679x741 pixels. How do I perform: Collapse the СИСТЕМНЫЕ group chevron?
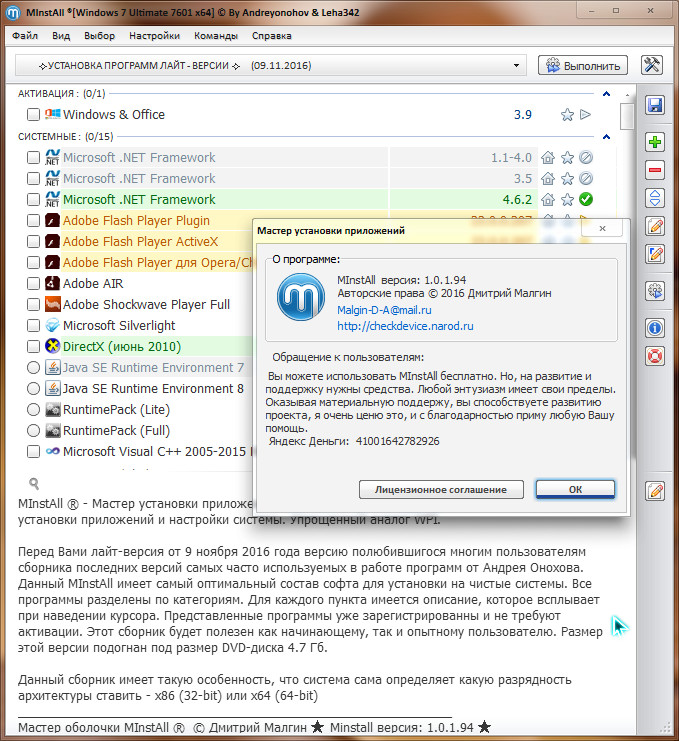click(x=607, y=137)
